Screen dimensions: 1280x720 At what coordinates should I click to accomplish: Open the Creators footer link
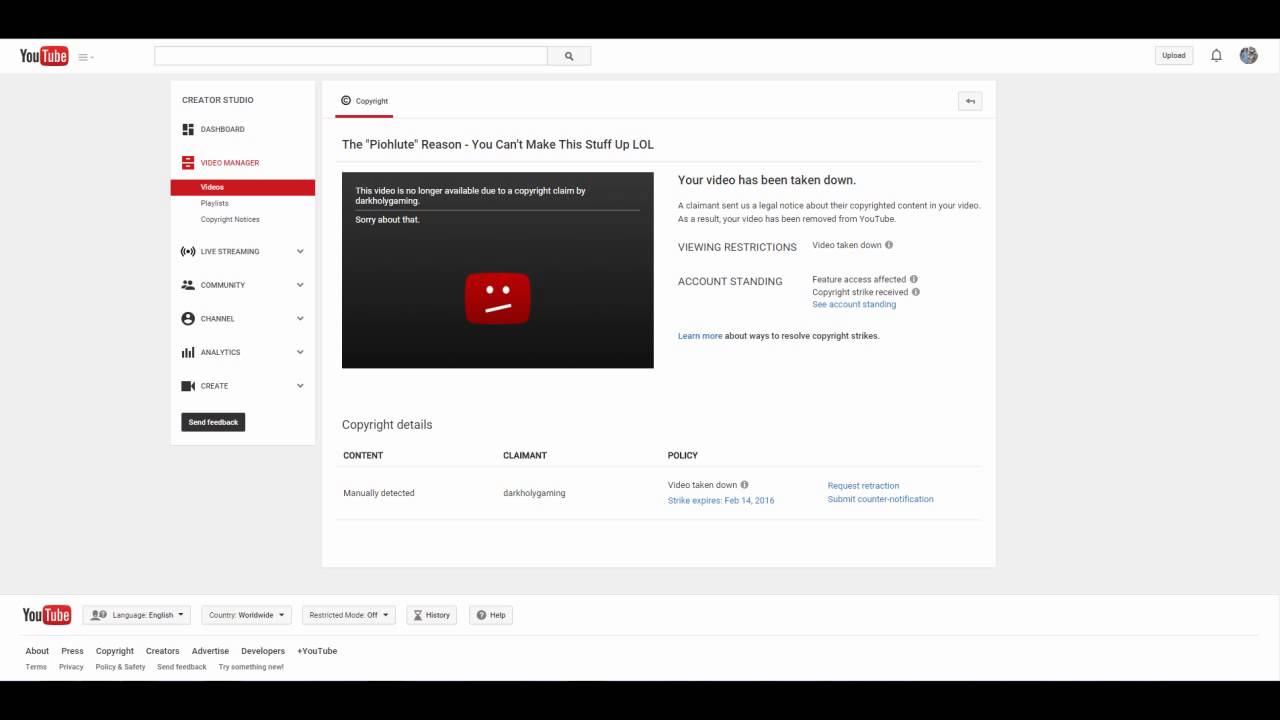click(x=163, y=651)
